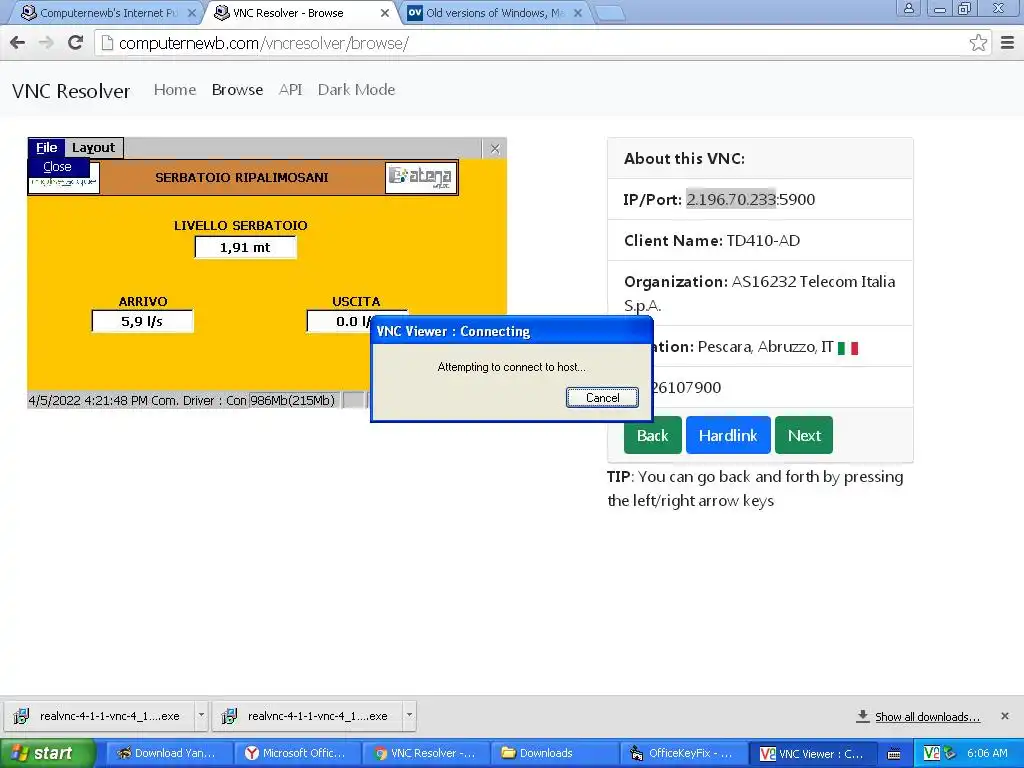Open the File menu in VNC preview
Image resolution: width=1024 pixels, height=768 pixels.
tap(46, 148)
